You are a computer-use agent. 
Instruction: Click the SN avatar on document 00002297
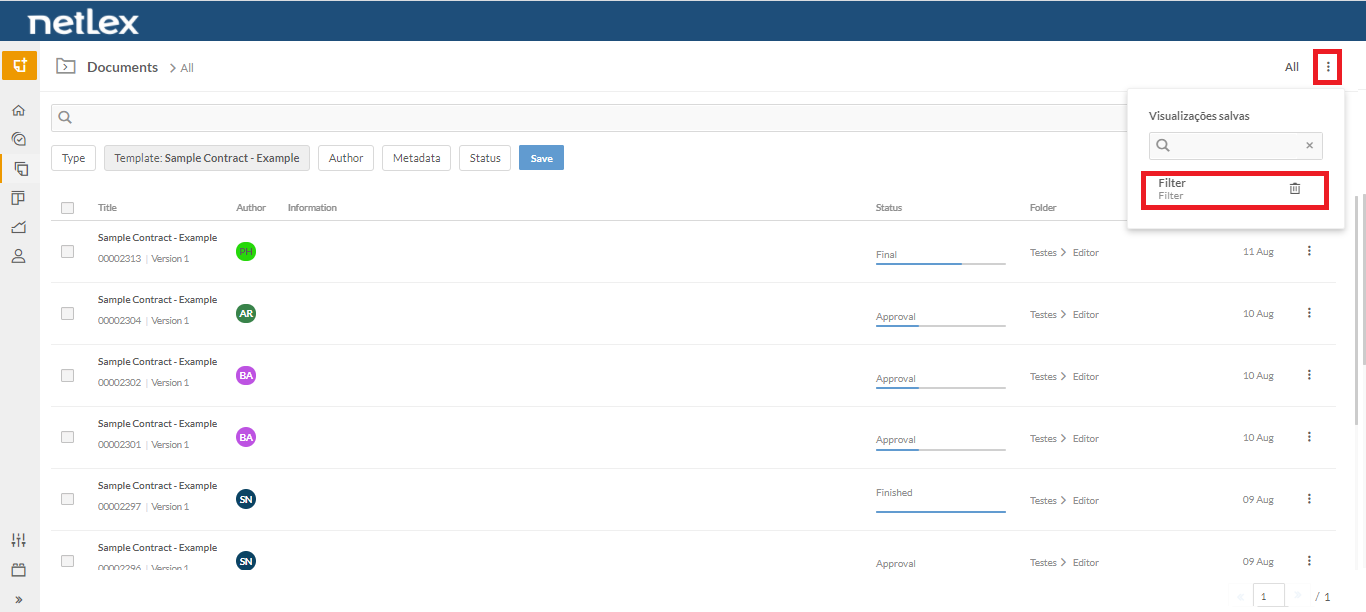(246, 499)
